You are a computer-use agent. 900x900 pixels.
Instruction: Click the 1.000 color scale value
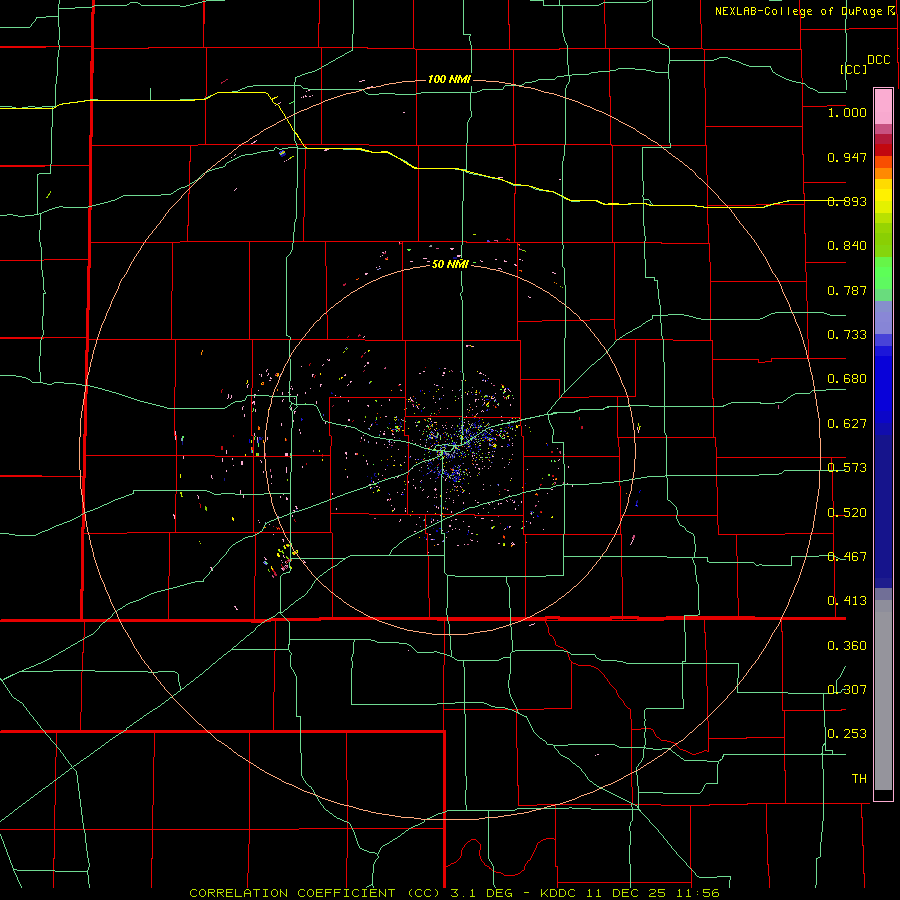[847, 112]
